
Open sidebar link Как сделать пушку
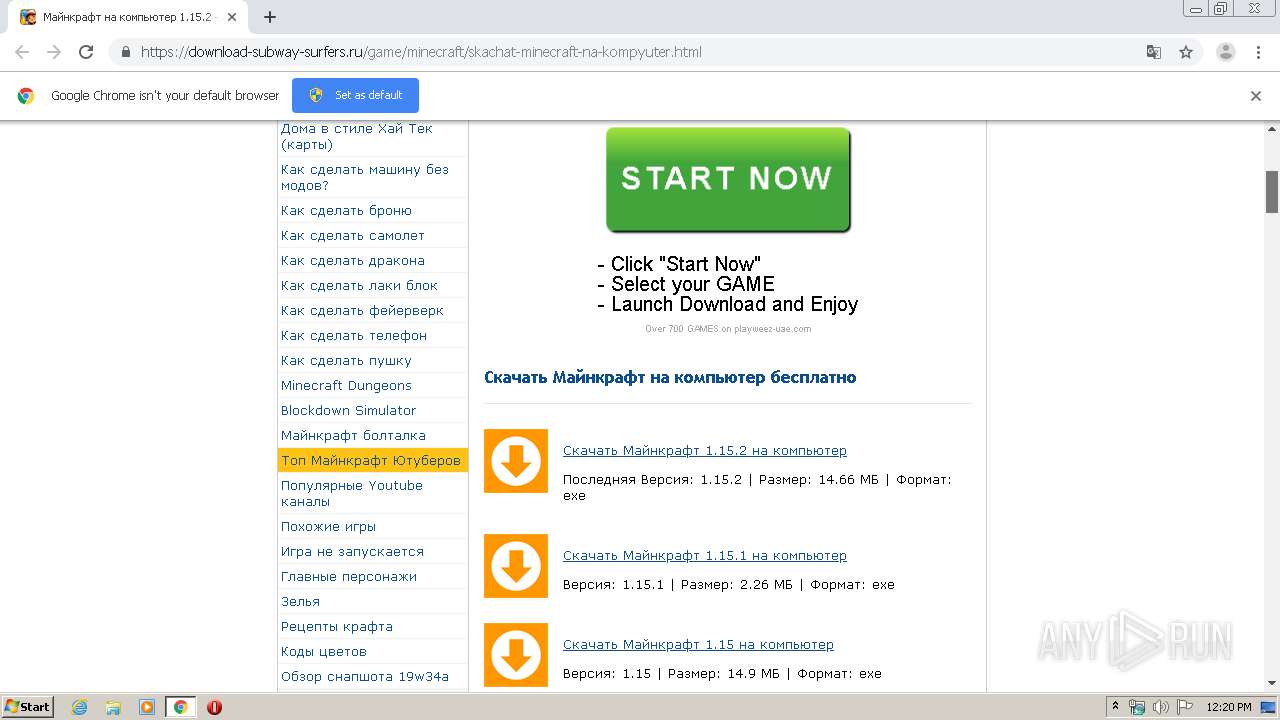[x=346, y=361]
